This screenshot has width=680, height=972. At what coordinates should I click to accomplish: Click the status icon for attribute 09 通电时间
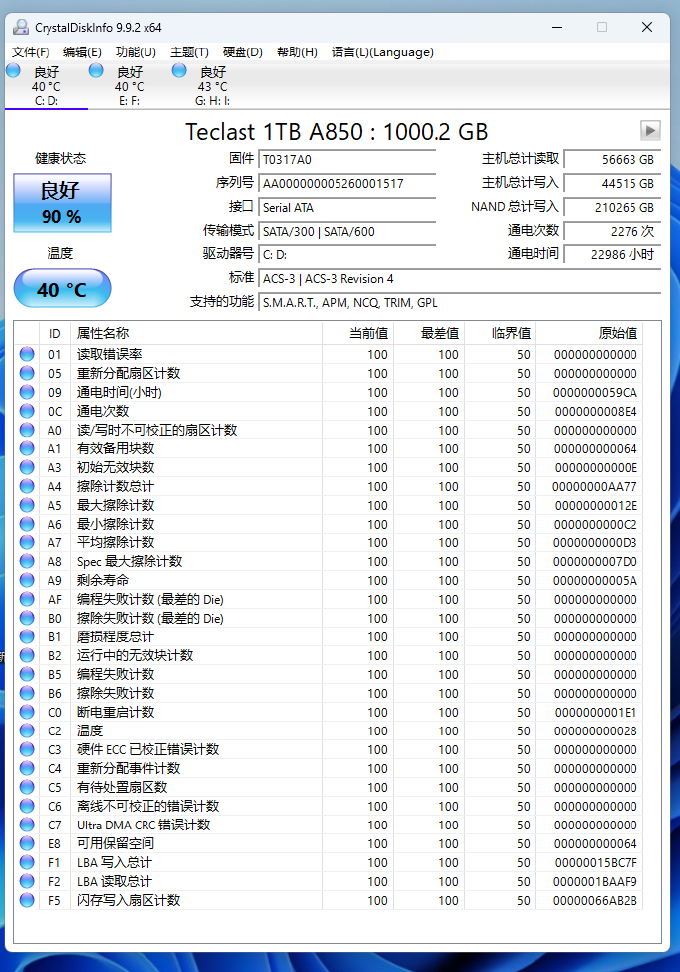pyautogui.click(x=27, y=392)
